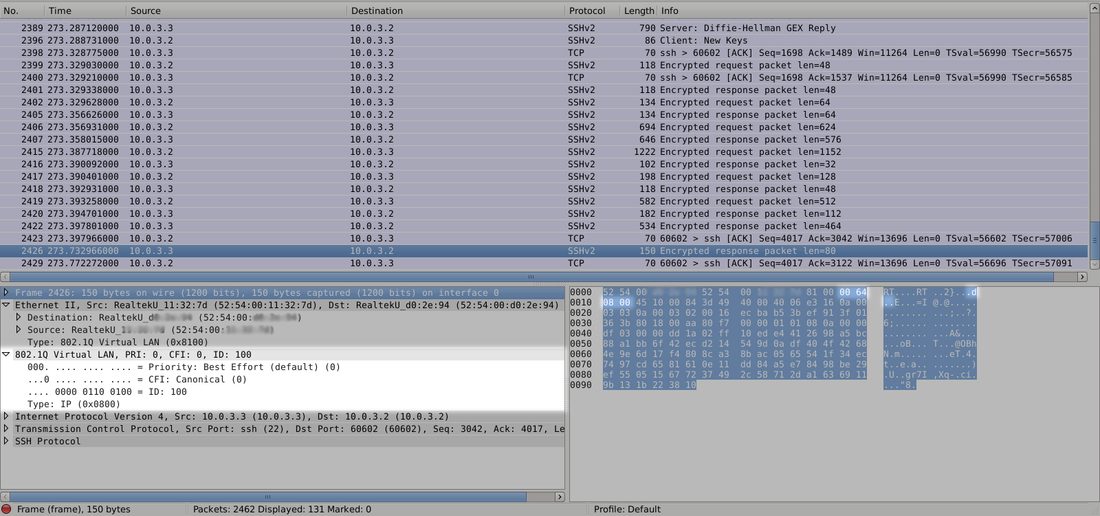Image resolution: width=1100 pixels, height=516 pixels.
Task: Click Frame (frame), 150 bytes status text
Action: pos(74,510)
